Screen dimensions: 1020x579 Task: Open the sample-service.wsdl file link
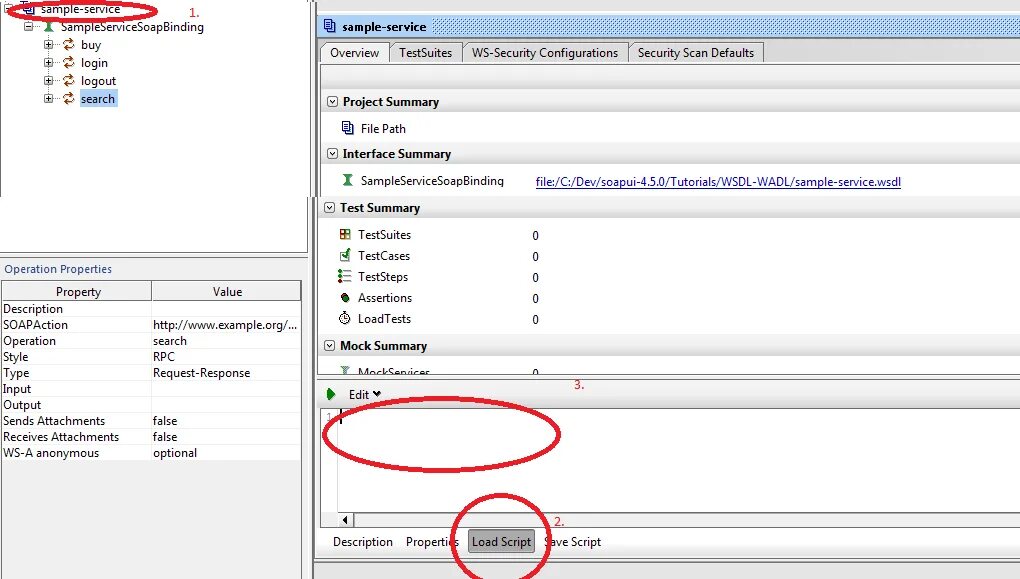[718, 182]
